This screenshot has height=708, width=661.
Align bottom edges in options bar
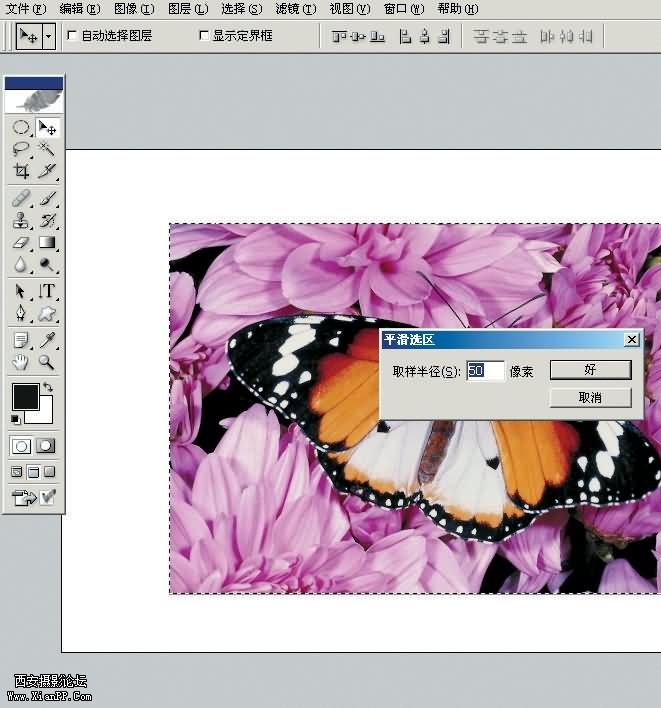coord(377,36)
